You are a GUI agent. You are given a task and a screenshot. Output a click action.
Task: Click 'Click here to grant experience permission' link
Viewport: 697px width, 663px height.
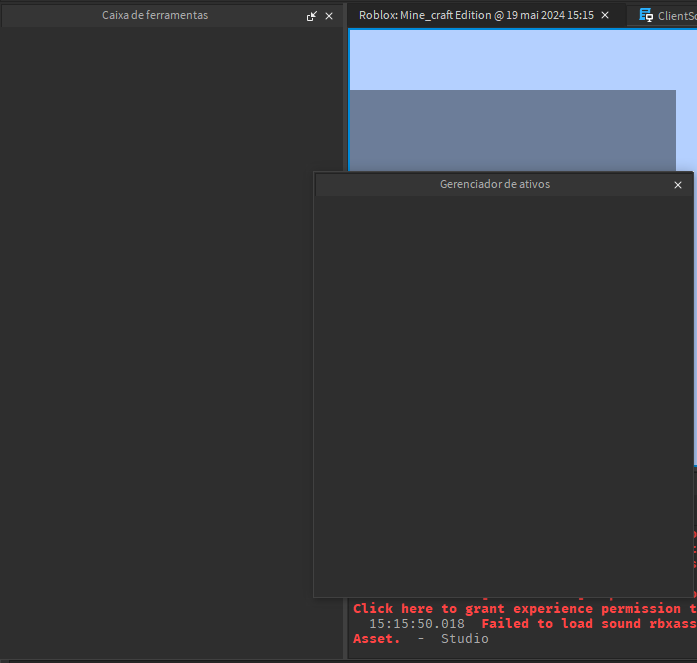[x=525, y=608]
